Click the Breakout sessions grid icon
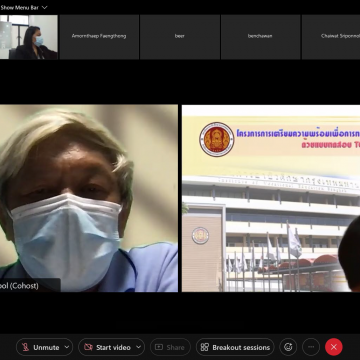360x360 pixels. click(204, 347)
